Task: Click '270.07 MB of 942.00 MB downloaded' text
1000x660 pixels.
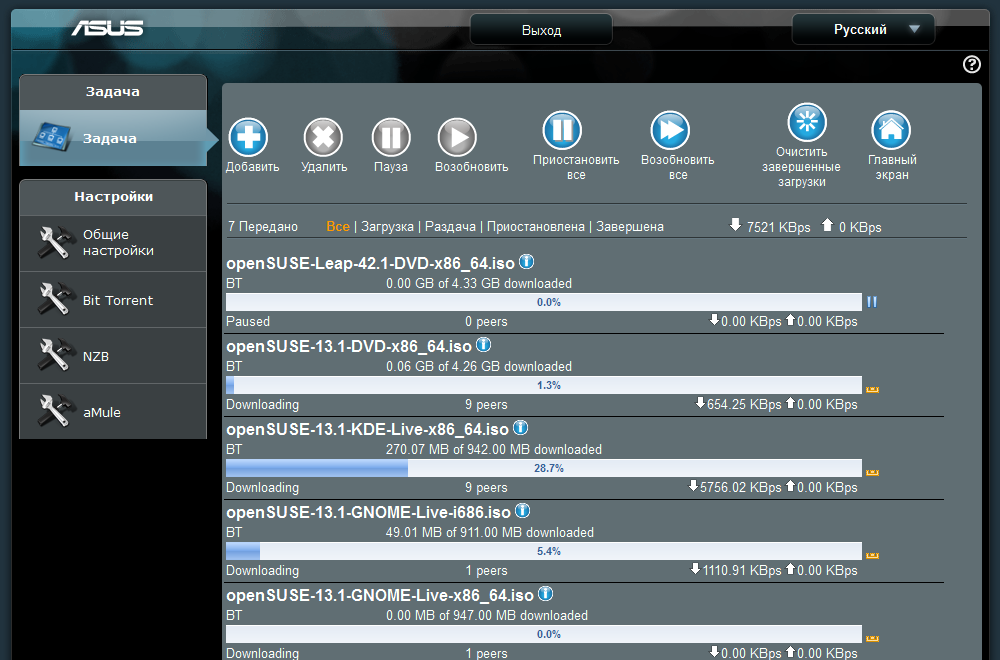Action: 494,450
